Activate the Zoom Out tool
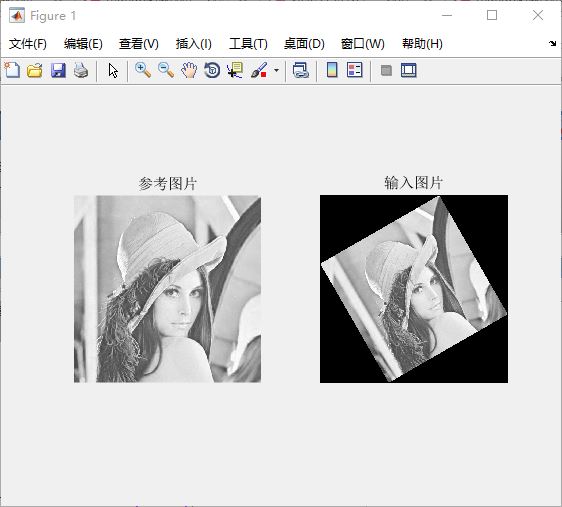Screen dimensions: 562x507 166,70
